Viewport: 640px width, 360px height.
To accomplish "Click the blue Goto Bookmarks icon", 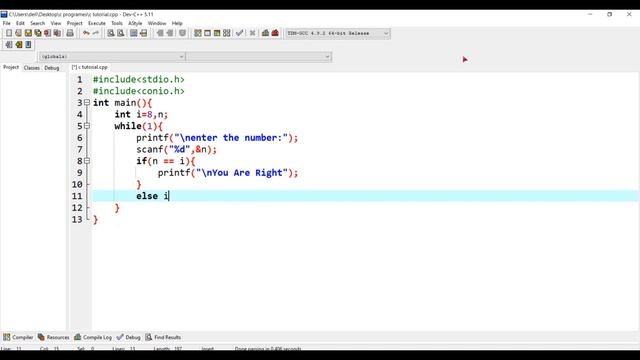I will coord(28,44).
